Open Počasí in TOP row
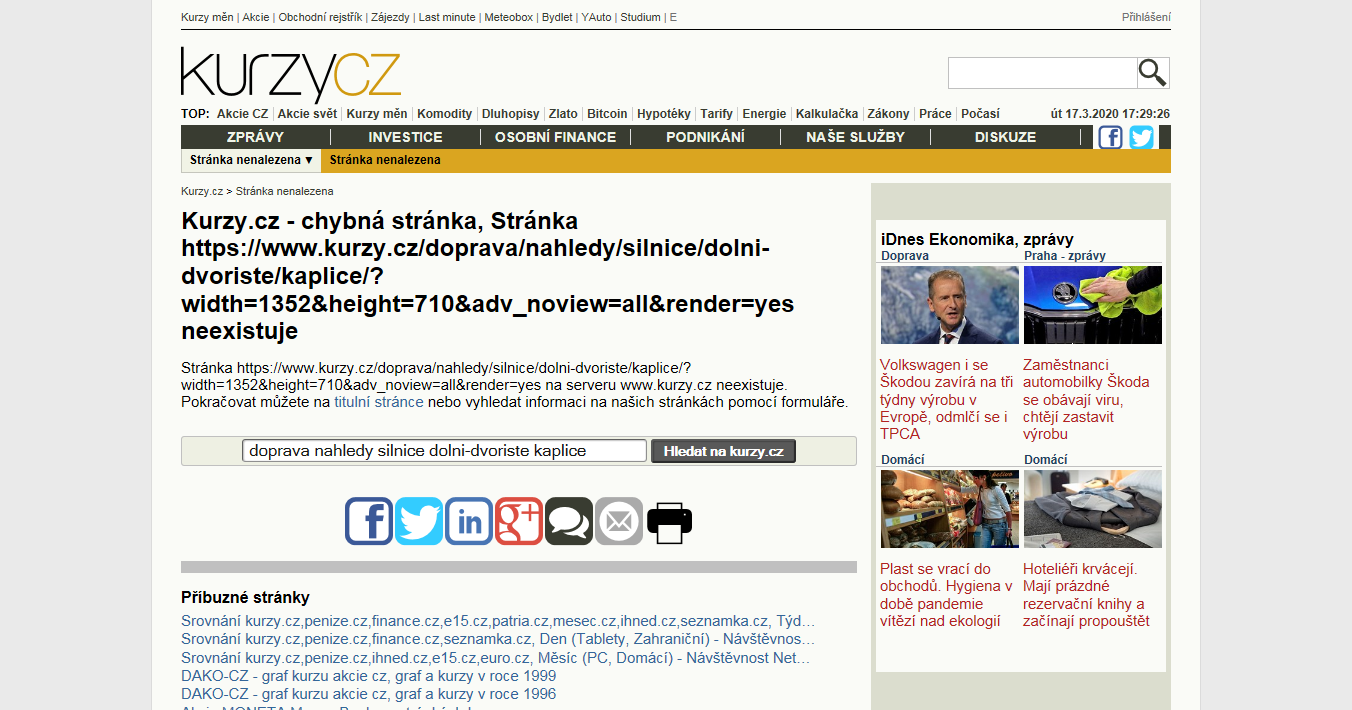Screen dimensions: 1352x710 980,114
